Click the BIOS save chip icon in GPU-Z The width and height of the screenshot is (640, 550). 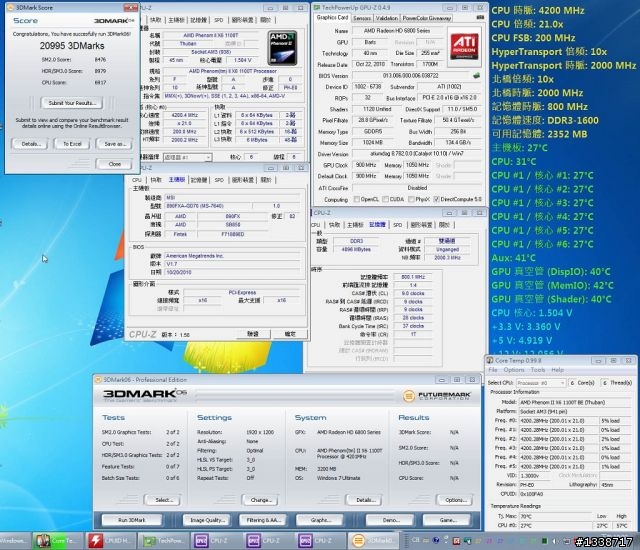click(x=476, y=75)
